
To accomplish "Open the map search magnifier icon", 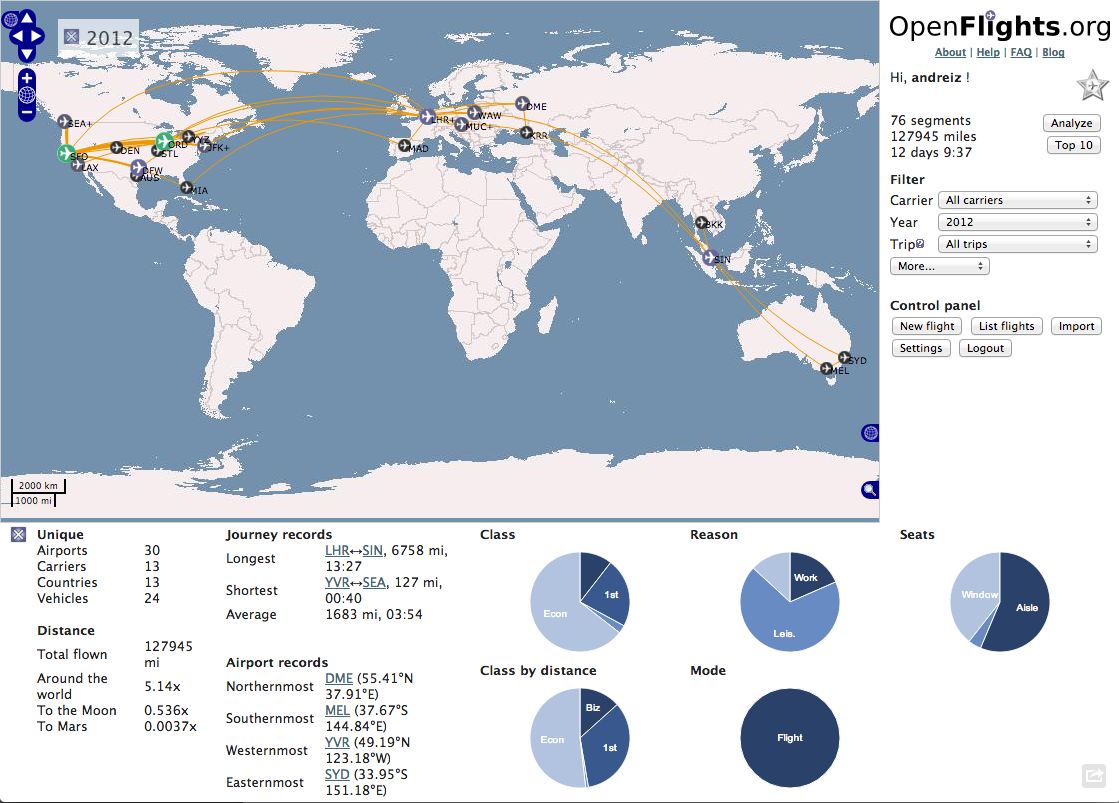I will (870, 489).
